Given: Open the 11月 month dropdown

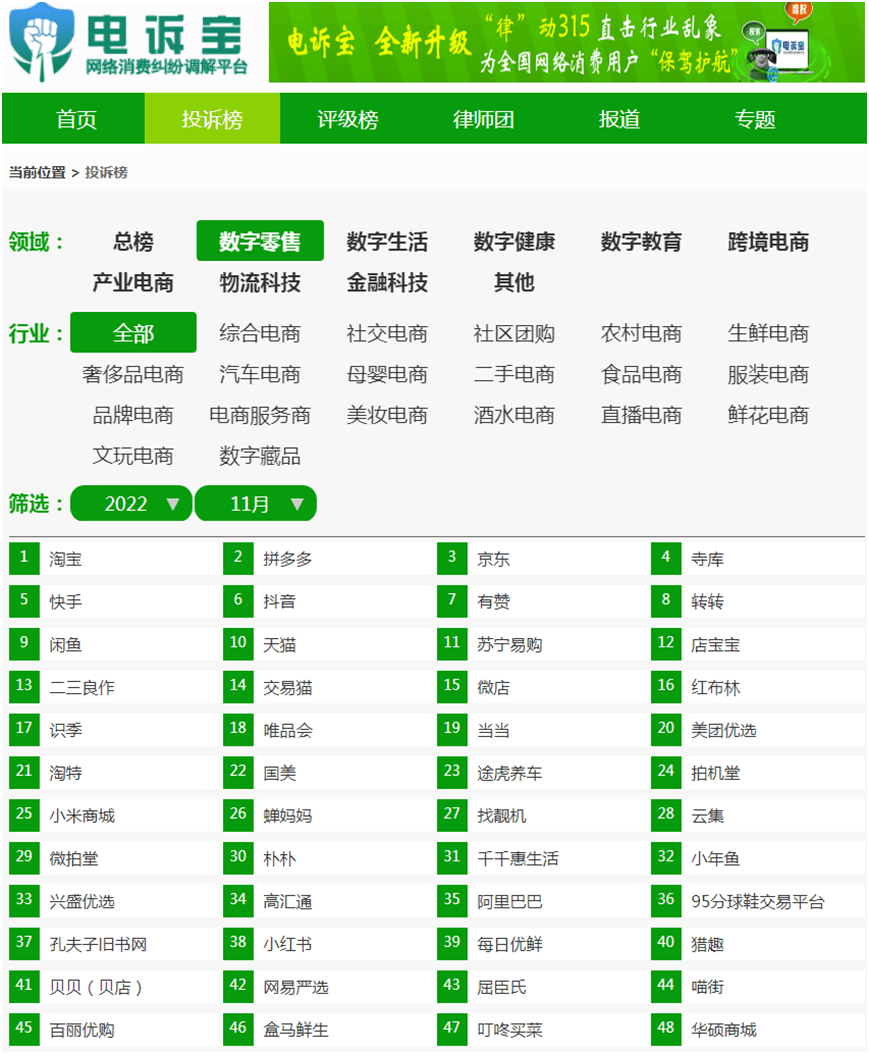Looking at the screenshot, I should [255, 503].
